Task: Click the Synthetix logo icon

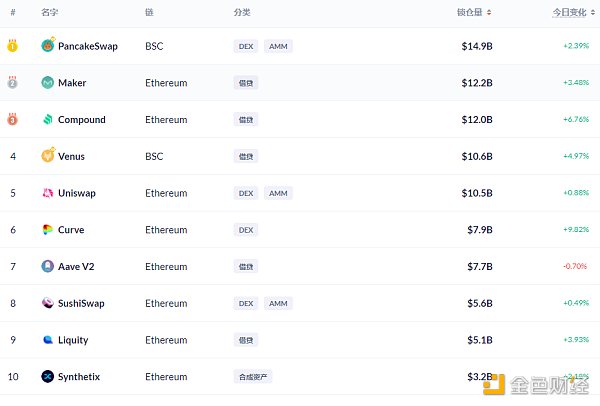Action: coord(48,377)
